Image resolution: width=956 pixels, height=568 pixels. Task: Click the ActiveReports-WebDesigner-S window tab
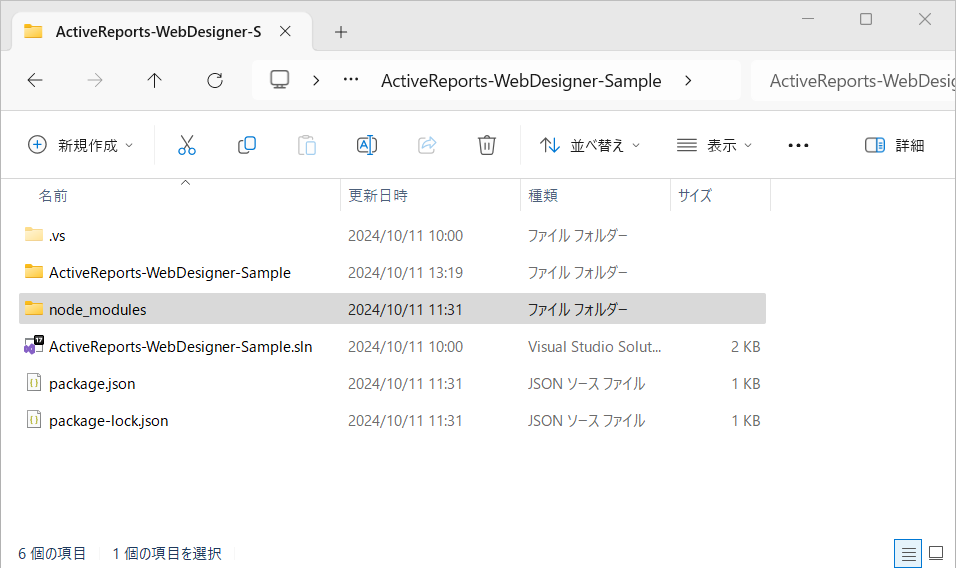tap(162, 32)
